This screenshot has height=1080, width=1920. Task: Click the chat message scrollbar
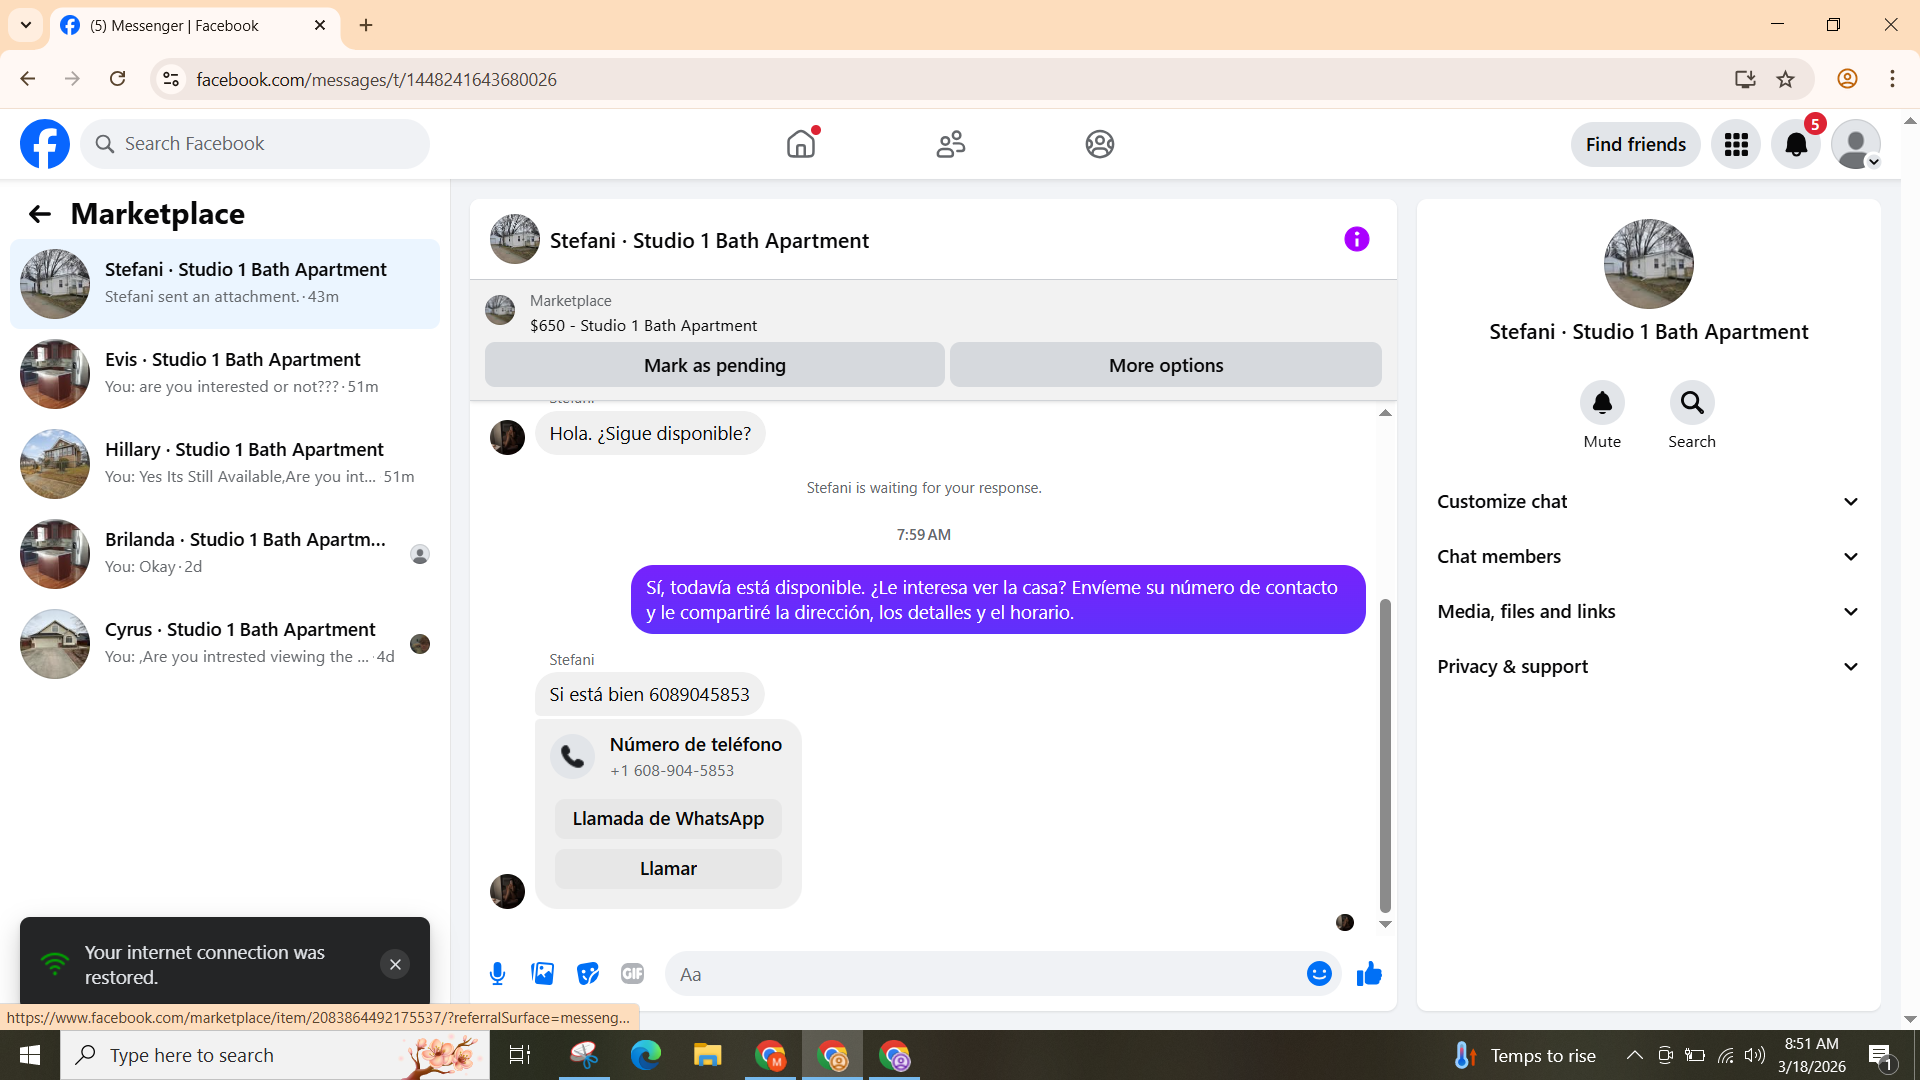click(1385, 755)
